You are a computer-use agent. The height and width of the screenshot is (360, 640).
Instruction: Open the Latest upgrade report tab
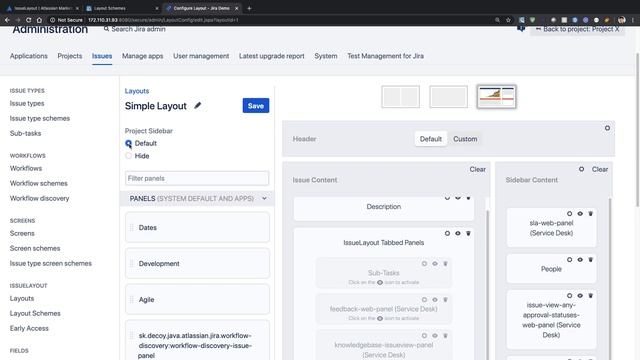[272, 56]
